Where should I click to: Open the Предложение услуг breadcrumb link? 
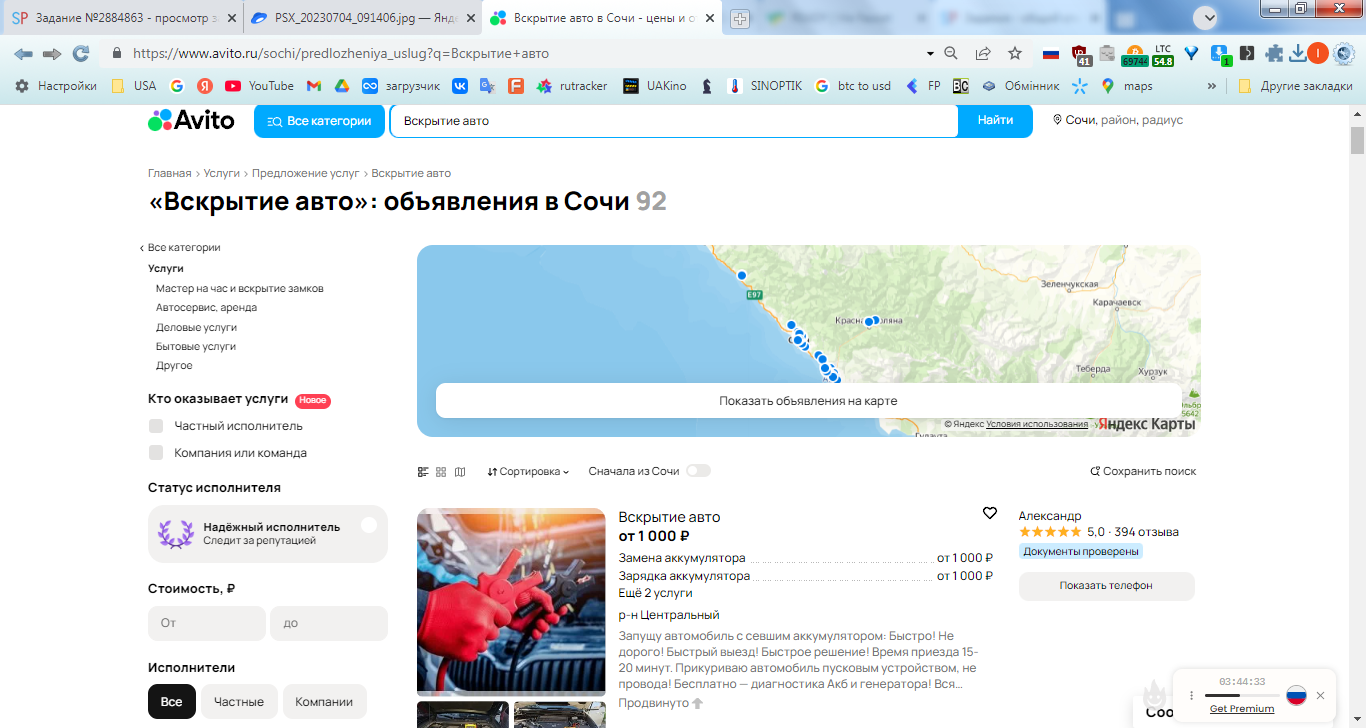click(x=305, y=174)
